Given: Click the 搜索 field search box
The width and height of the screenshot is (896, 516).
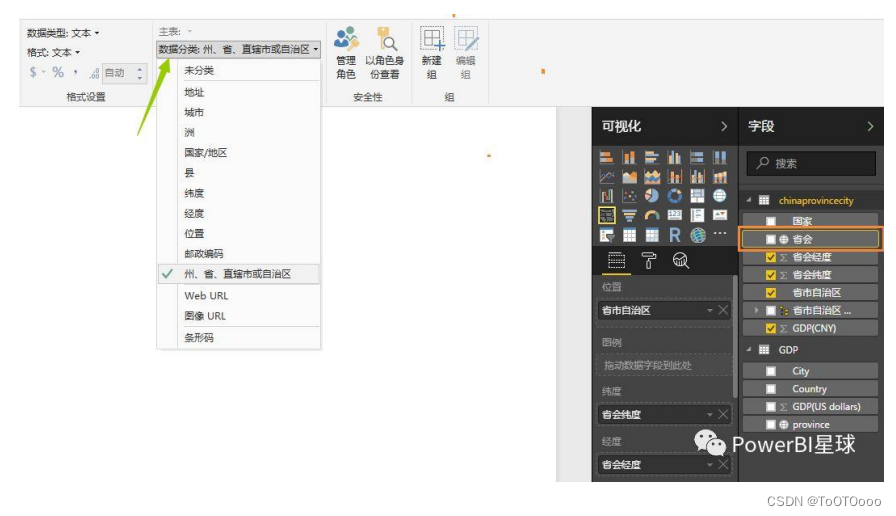Looking at the screenshot, I should pyautogui.click(x=811, y=163).
